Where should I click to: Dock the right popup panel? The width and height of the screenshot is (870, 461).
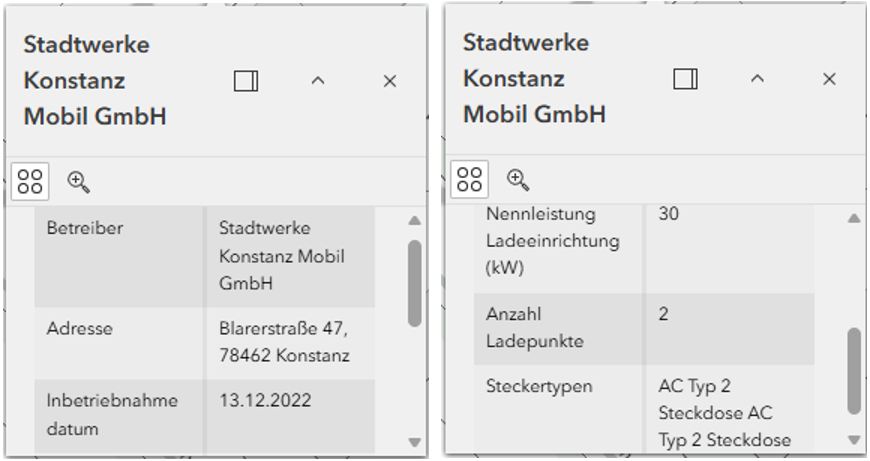(685, 79)
